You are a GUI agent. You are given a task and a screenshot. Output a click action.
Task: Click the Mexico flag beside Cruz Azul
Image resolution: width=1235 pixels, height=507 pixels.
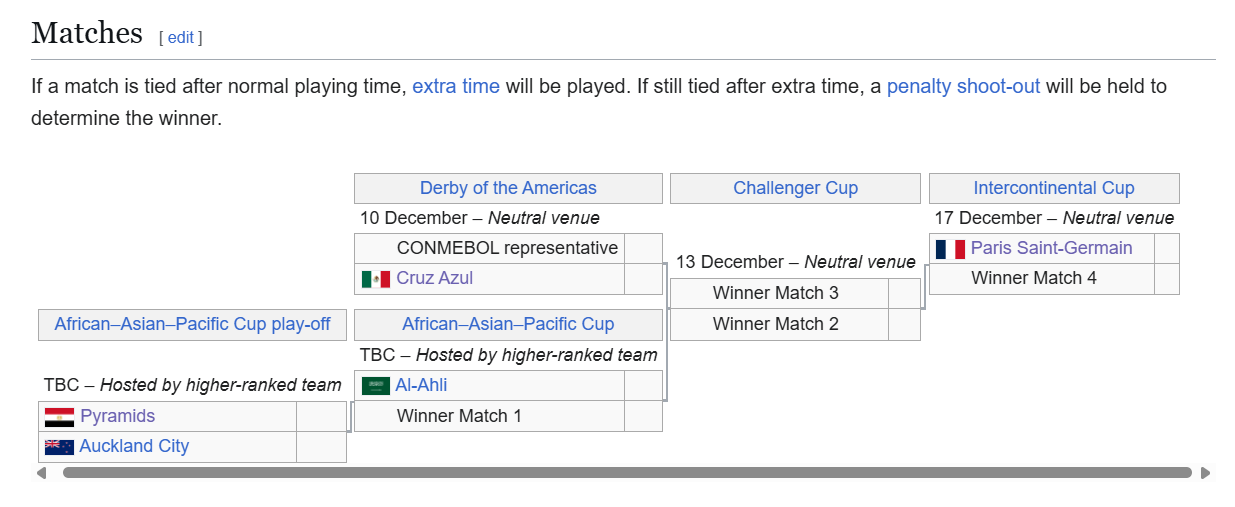point(376,279)
